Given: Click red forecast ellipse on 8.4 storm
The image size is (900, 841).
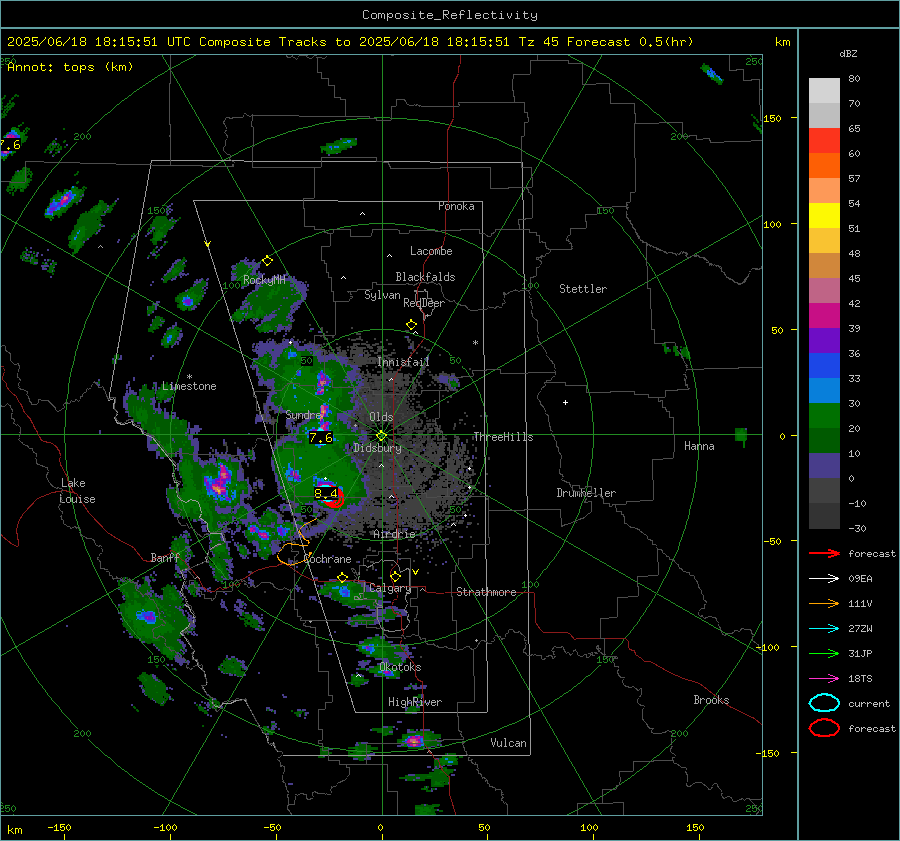Looking at the screenshot, I should (x=334, y=497).
